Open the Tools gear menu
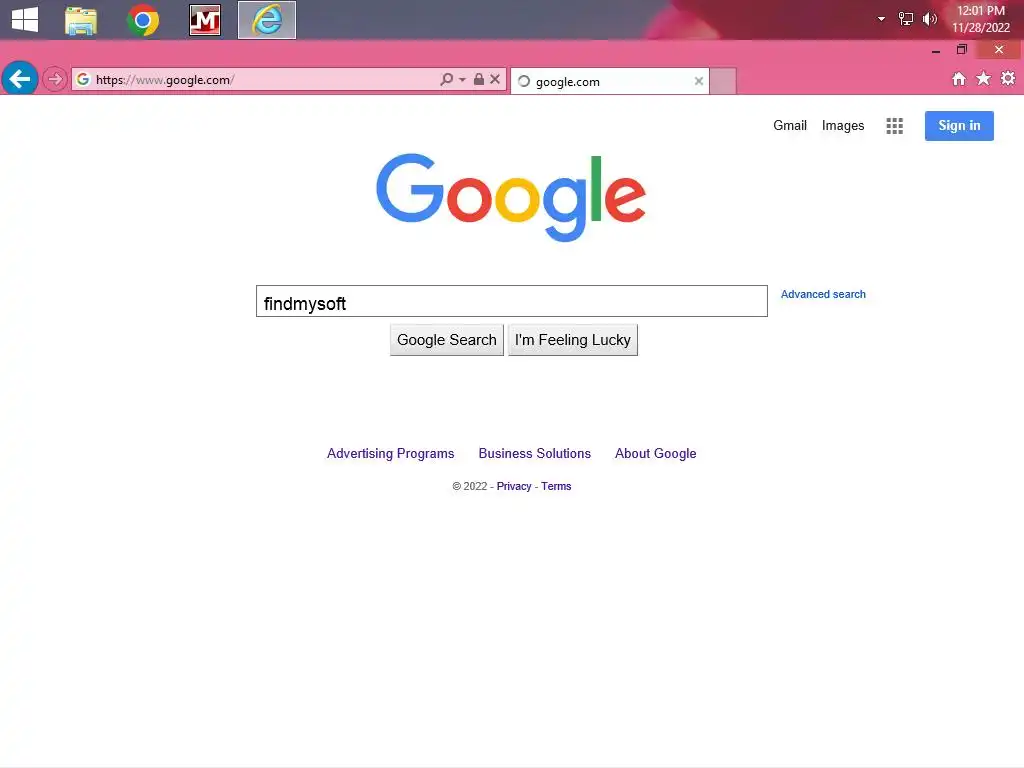This screenshot has width=1024, height=768. click(x=1008, y=79)
